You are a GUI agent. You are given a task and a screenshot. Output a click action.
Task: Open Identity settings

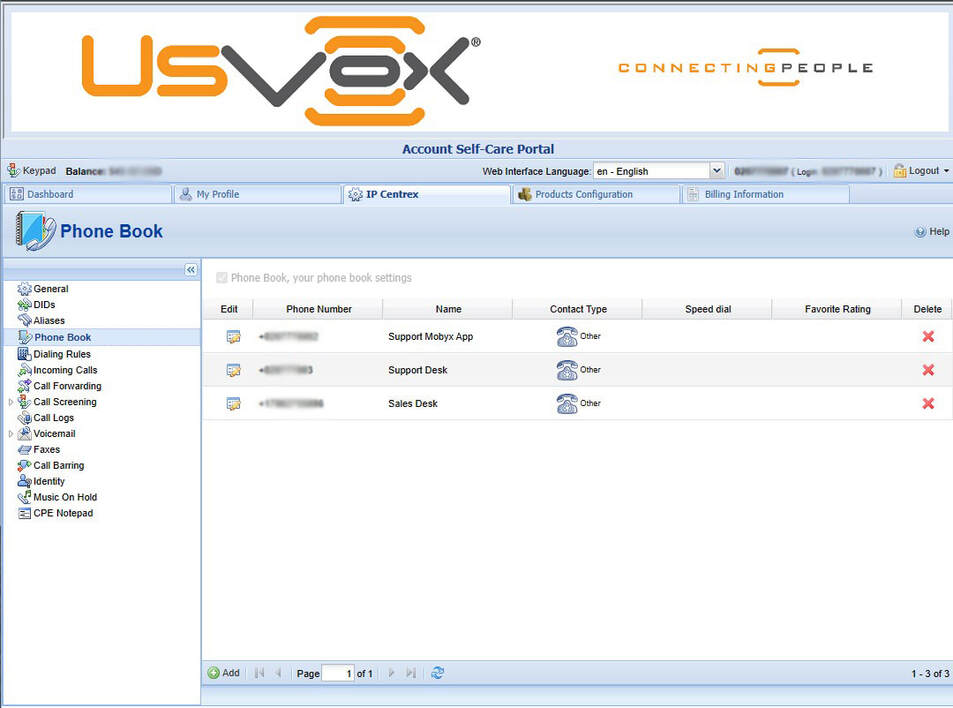click(49, 481)
